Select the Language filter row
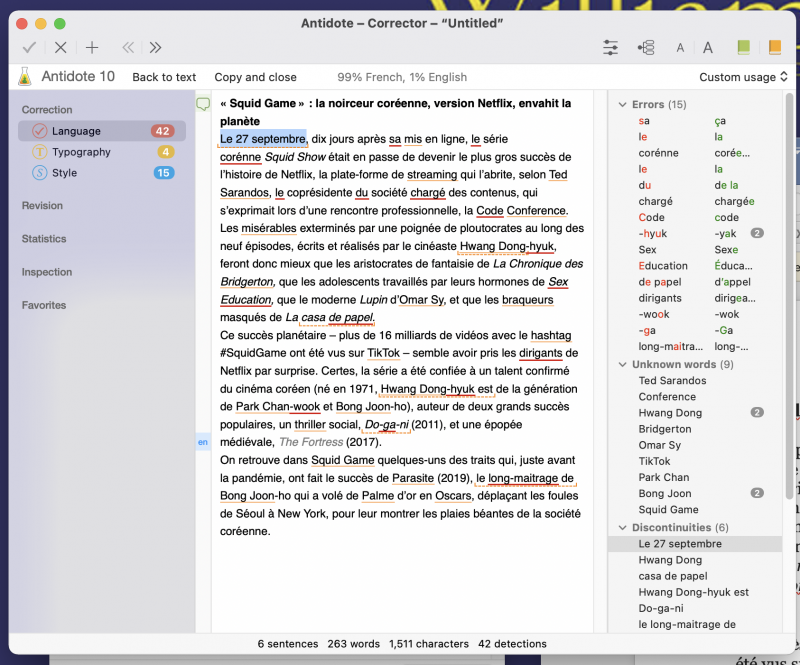The image size is (800, 665). pos(102,131)
